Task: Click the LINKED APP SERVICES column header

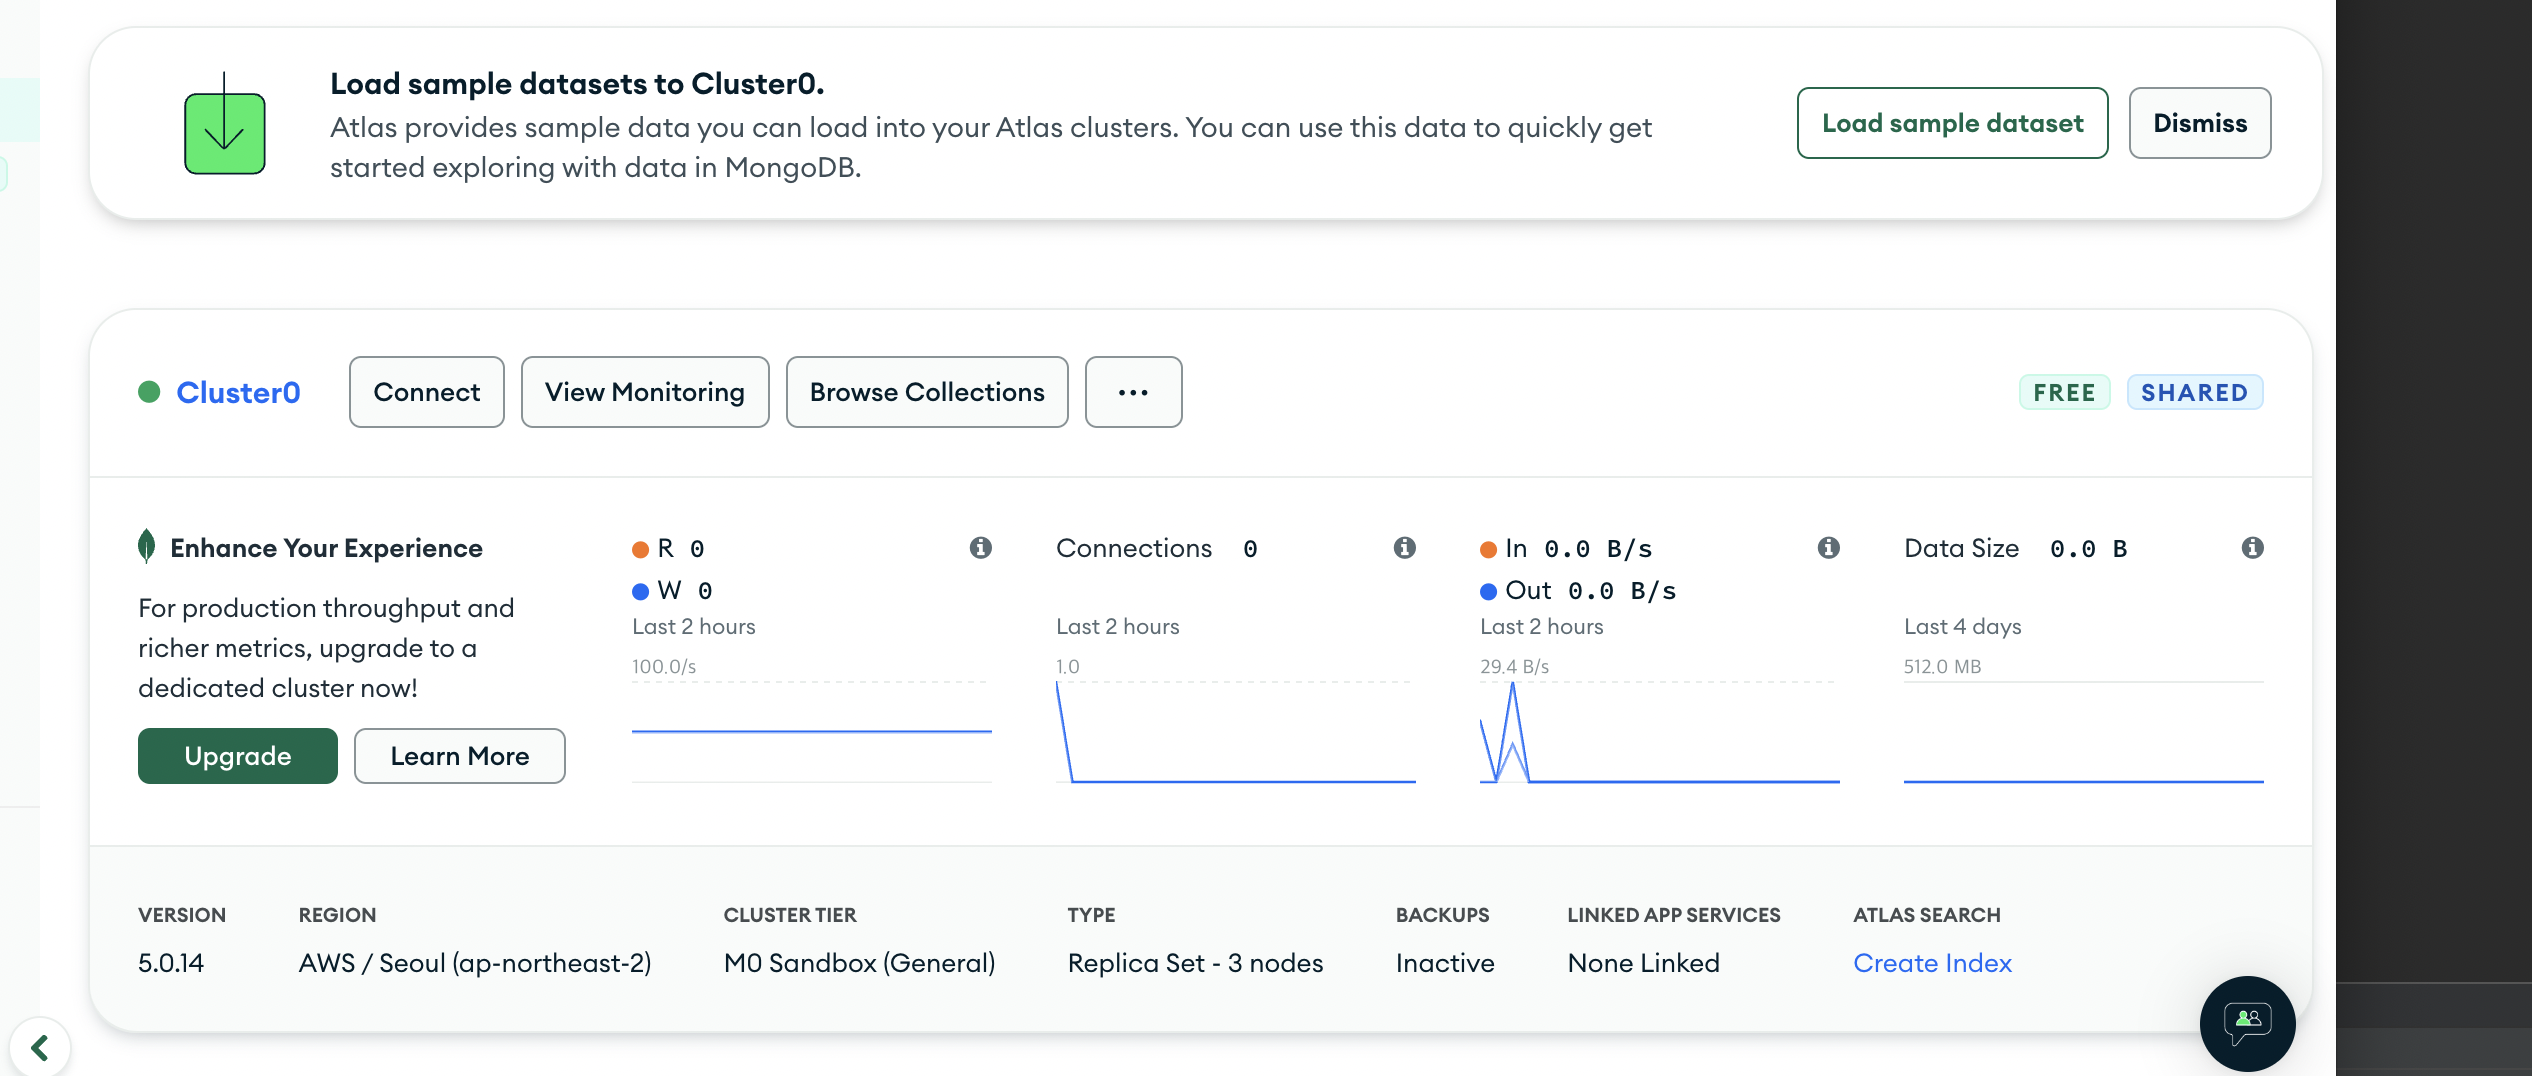Action: tap(1674, 915)
